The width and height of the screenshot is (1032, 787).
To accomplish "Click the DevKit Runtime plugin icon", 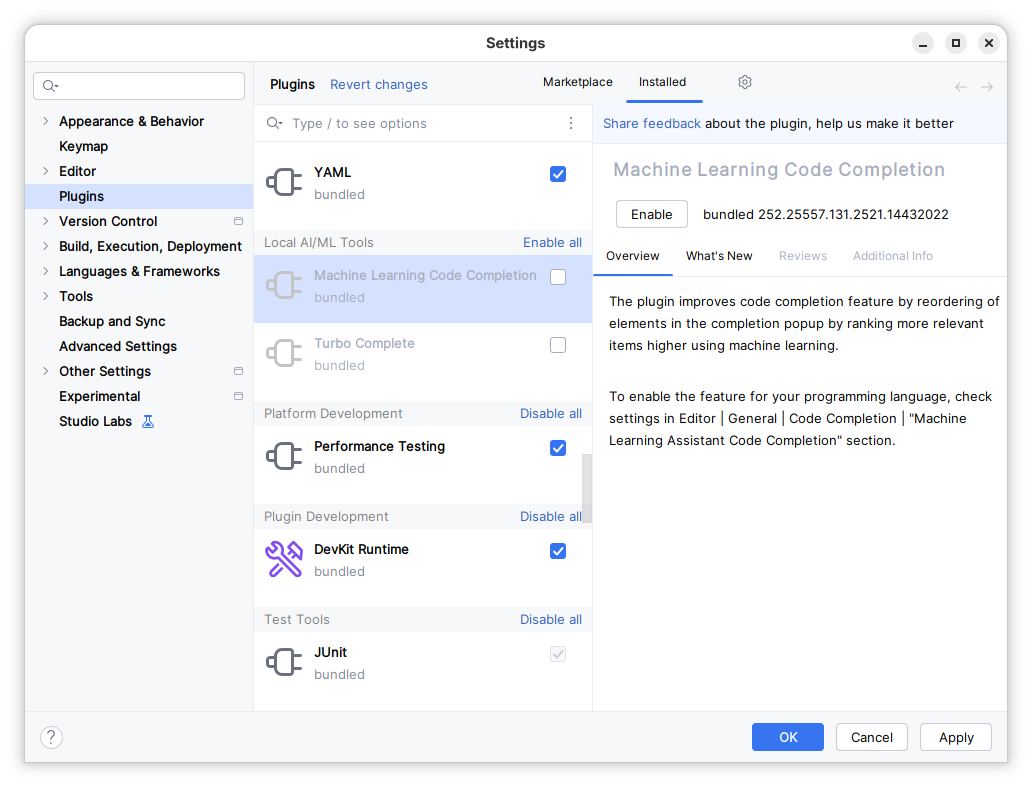I will click(284, 559).
